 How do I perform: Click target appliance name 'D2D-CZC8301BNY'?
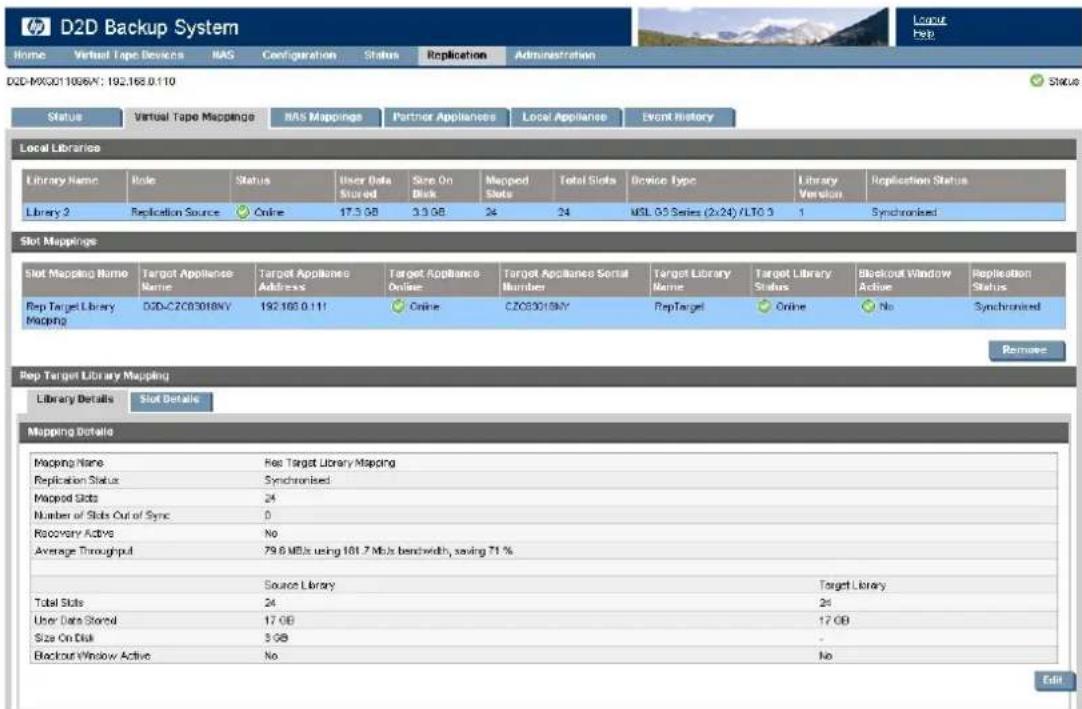pos(187,307)
